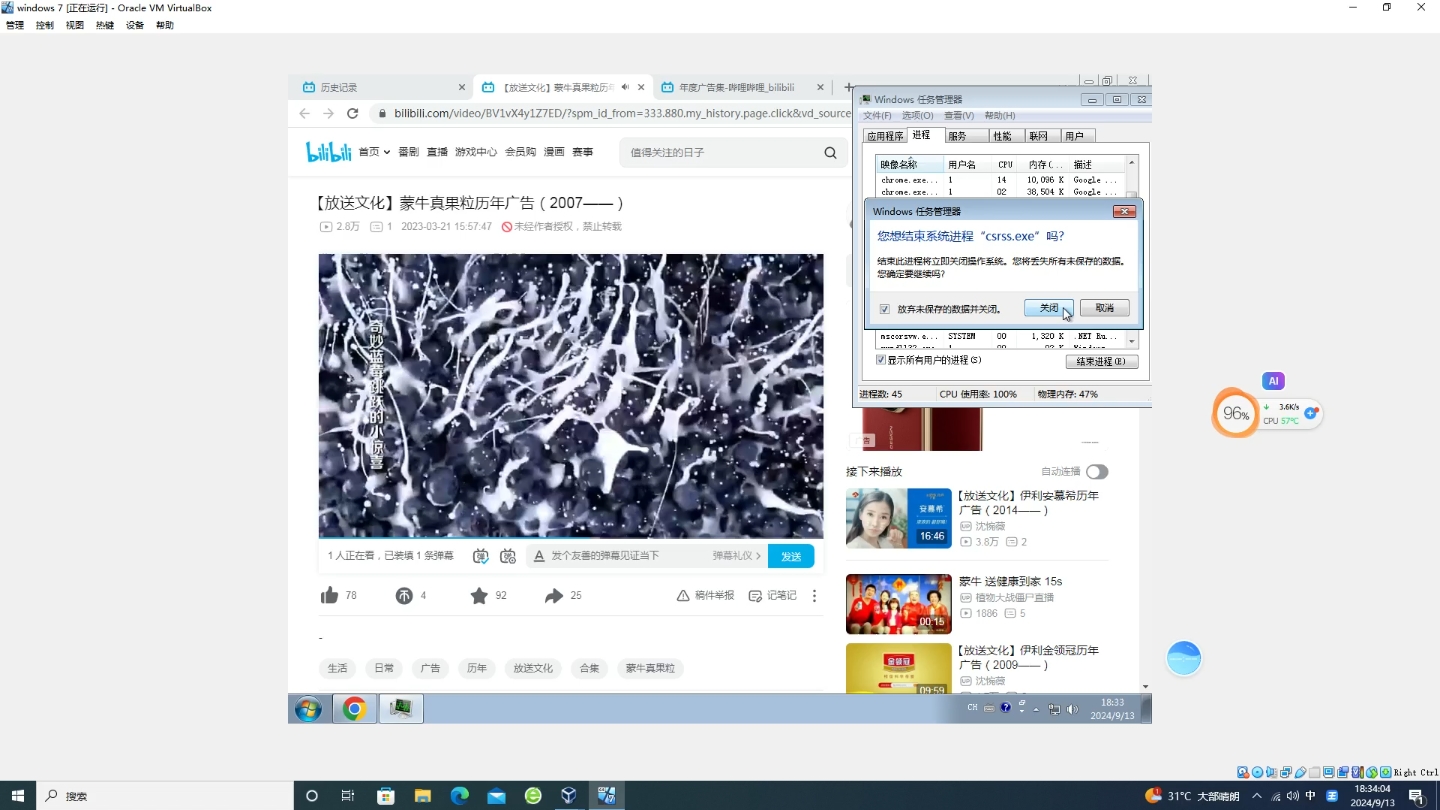Image resolution: width=1440 pixels, height=810 pixels.
Task: Share the video with the share arrow
Action: pyautogui.click(x=554, y=596)
